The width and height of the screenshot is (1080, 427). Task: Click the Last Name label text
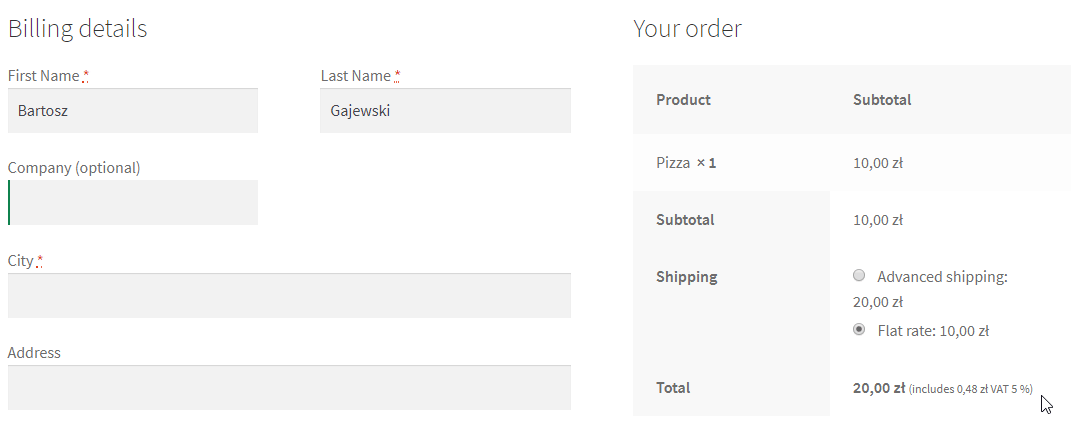click(356, 76)
